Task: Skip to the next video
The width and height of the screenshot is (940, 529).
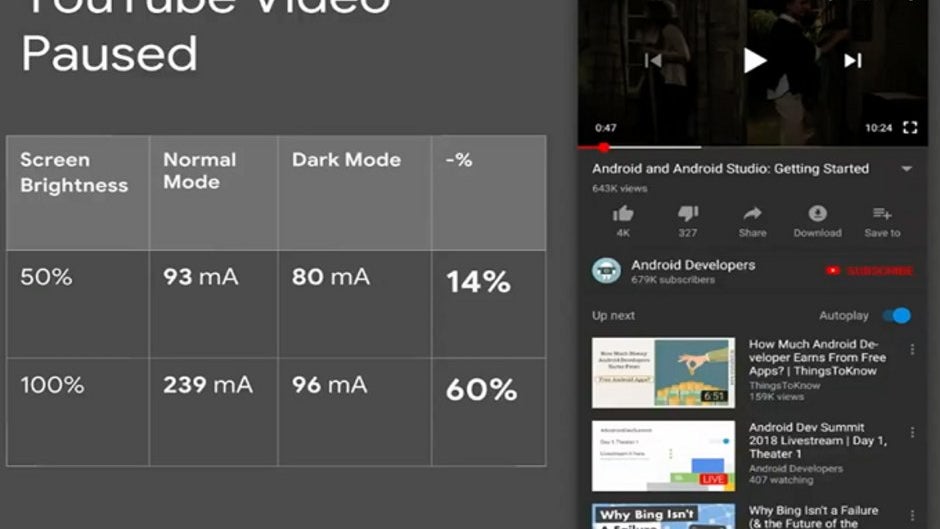Action: coord(852,61)
